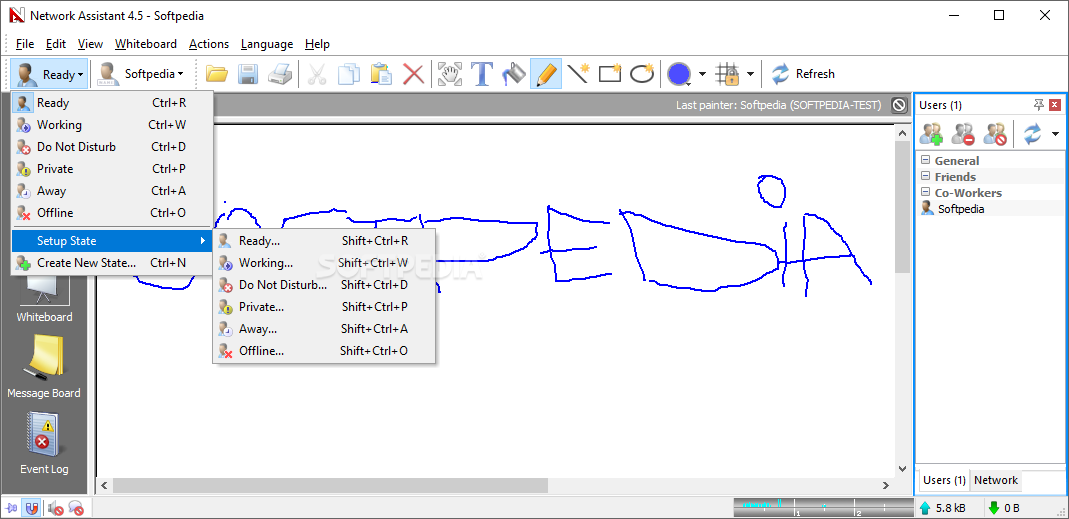The height and width of the screenshot is (519, 1069).
Task: Select Working... in Setup State submenu
Action: tap(324, 263)
